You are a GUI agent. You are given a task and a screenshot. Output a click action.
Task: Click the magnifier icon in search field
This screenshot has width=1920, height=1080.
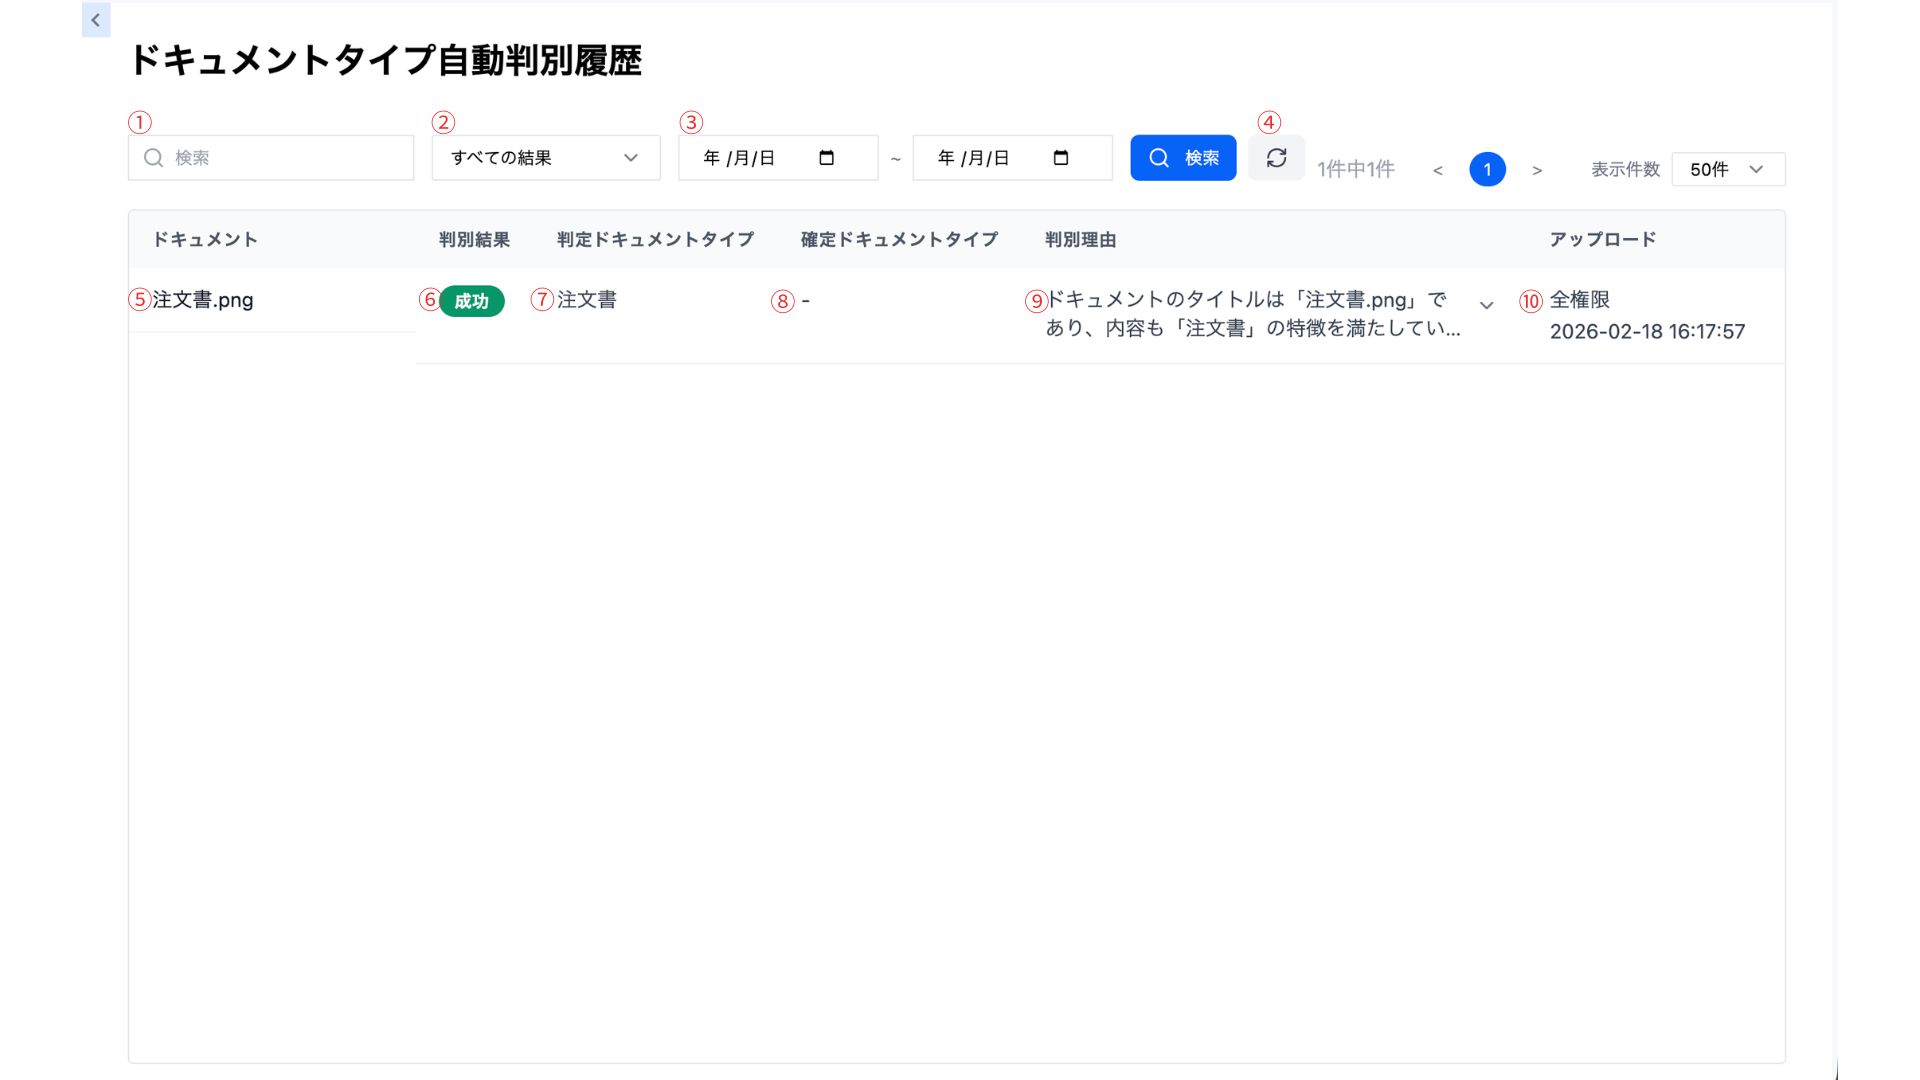click(153, 158)
